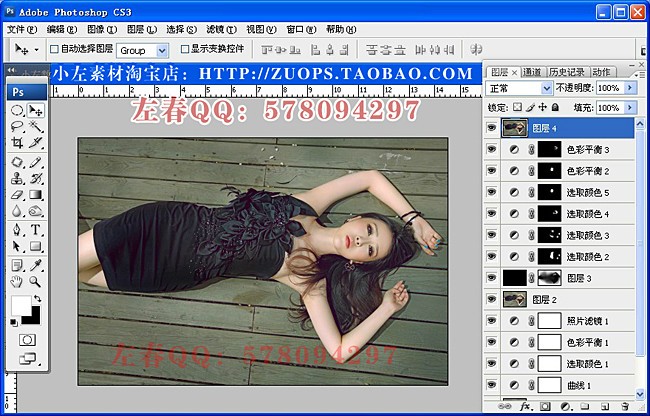
Task: Select the Rectangle shape tool
Action: click(x=36, y=247)
